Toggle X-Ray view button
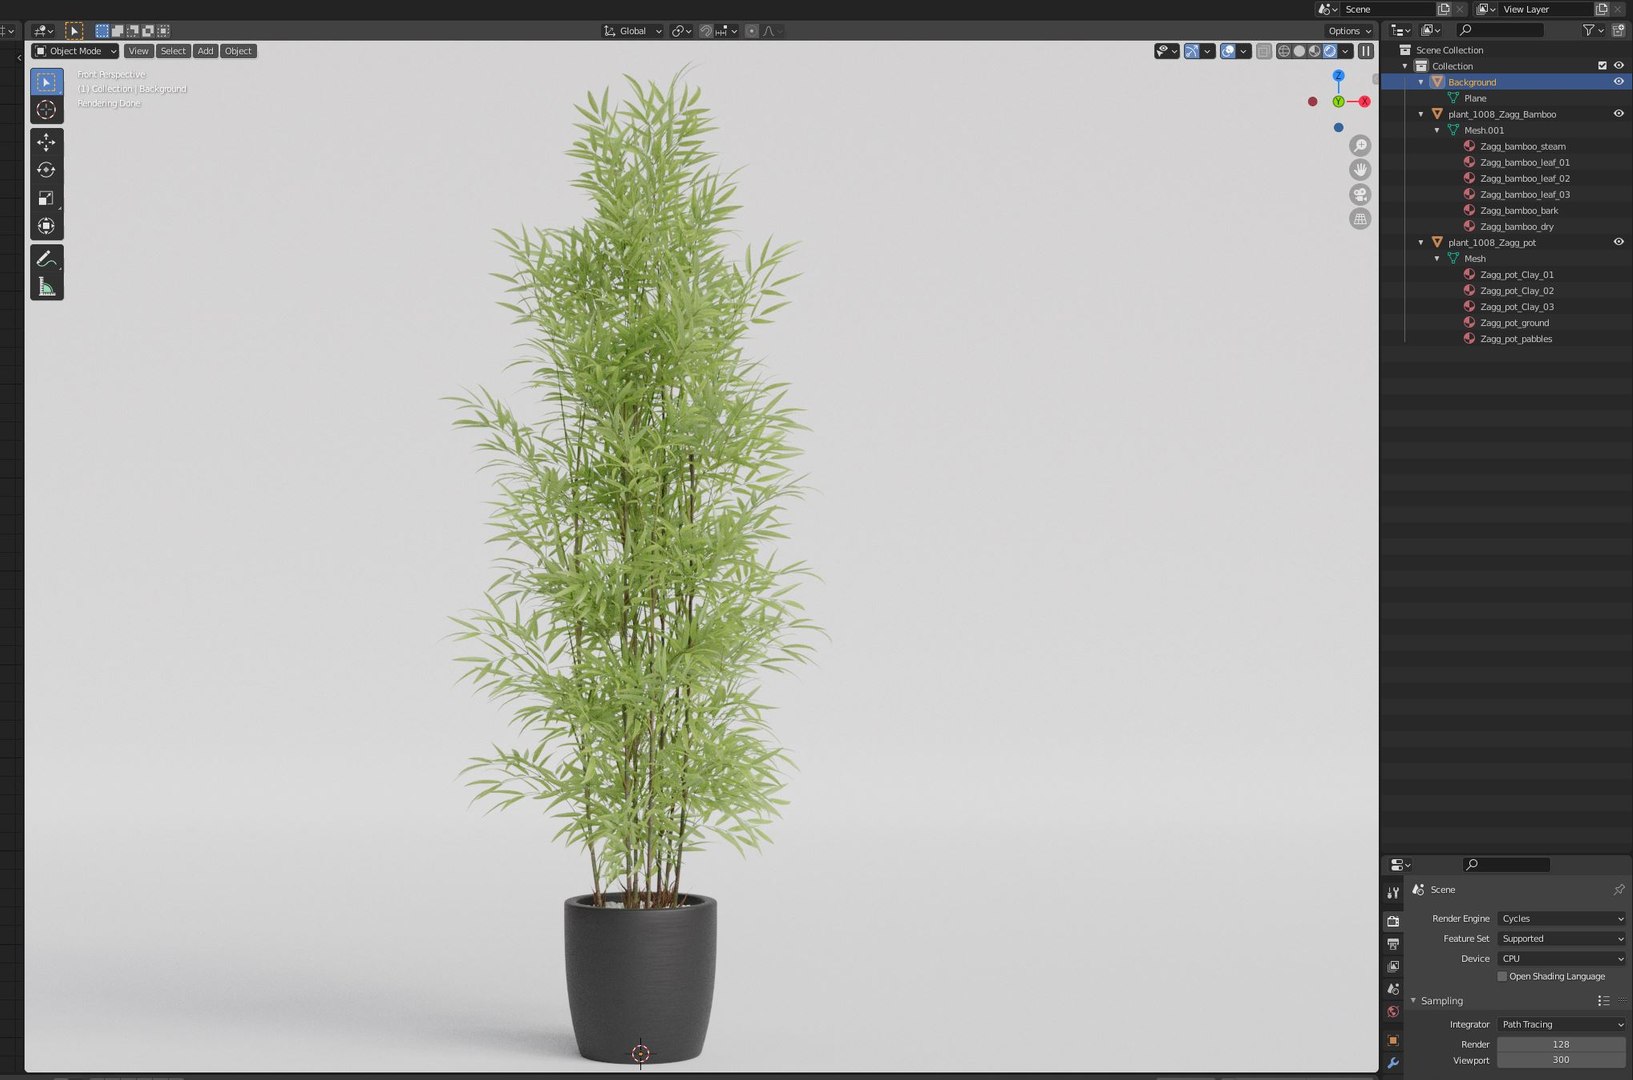The height and width of the screenshot is (1080, 1633). coord(1264,51)
